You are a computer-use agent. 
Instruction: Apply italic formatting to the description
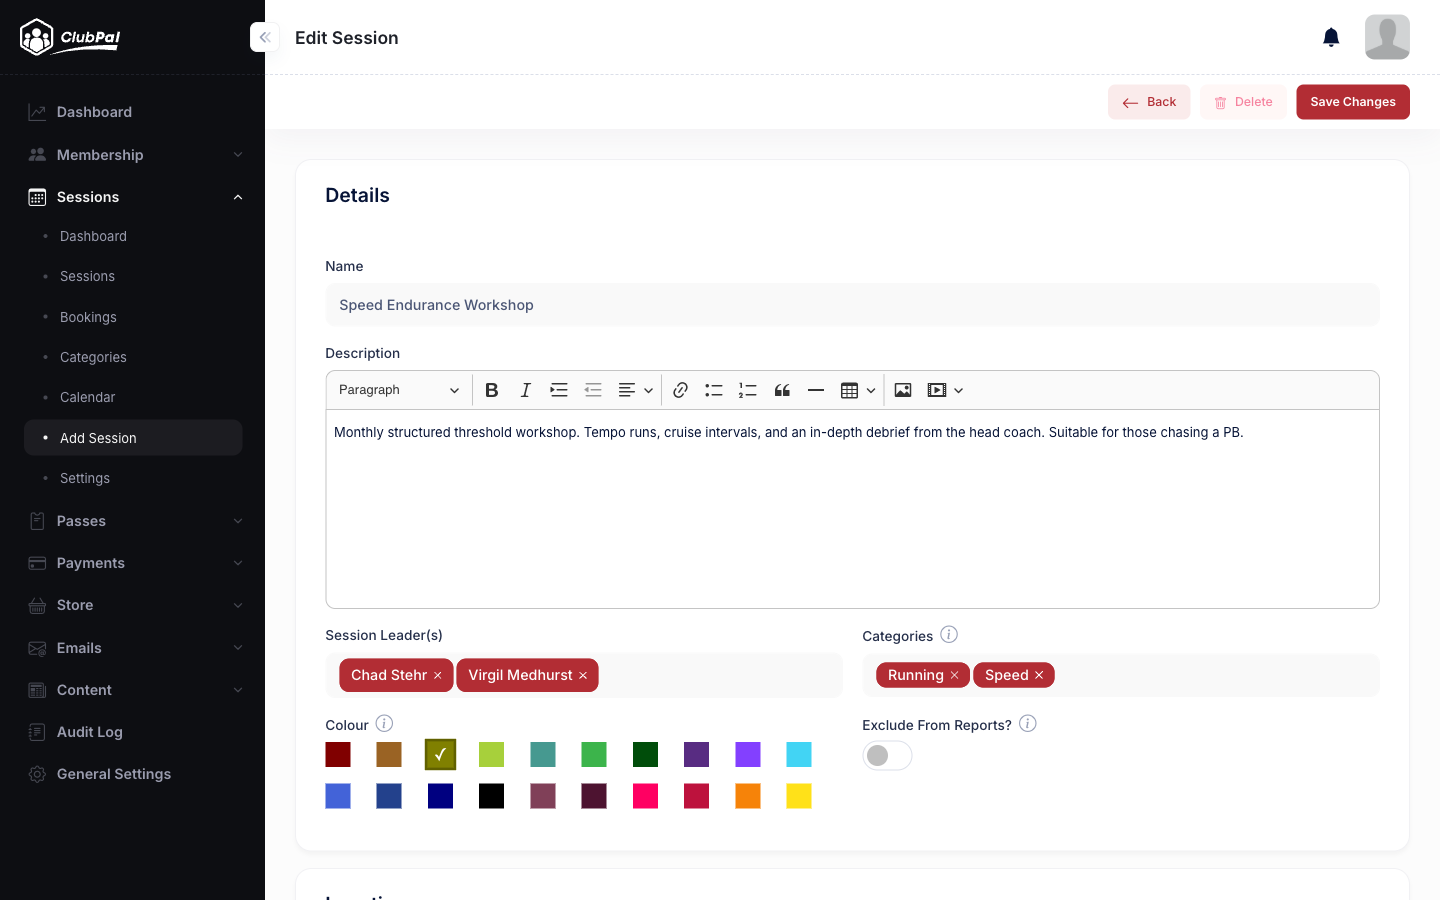[x=525, y=390]
